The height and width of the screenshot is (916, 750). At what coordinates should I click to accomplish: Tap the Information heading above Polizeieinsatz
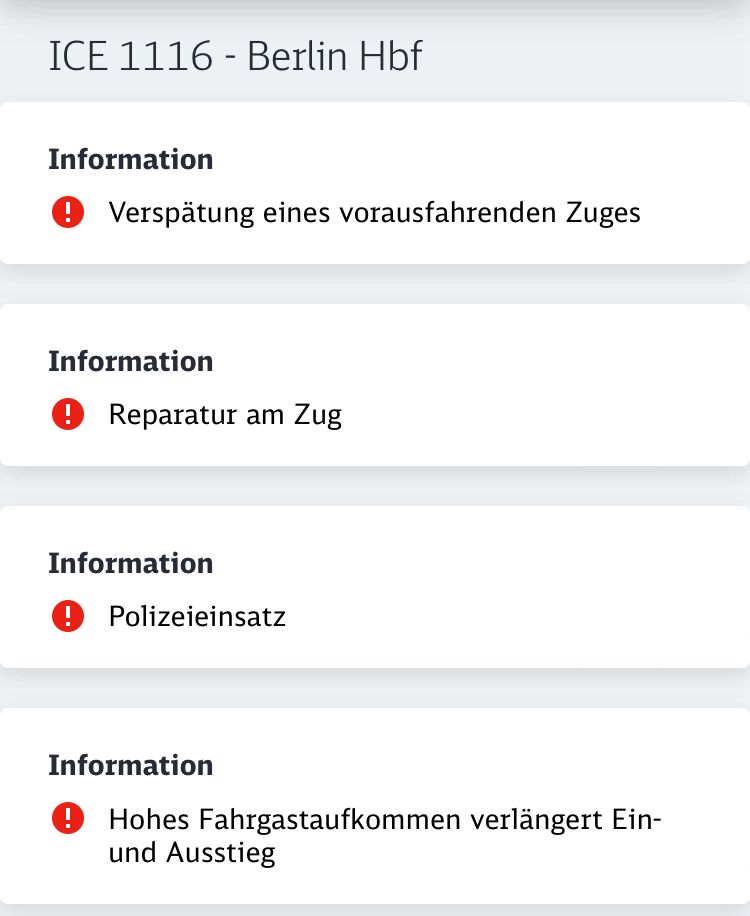pyautogui.click(x=131, y=564)
